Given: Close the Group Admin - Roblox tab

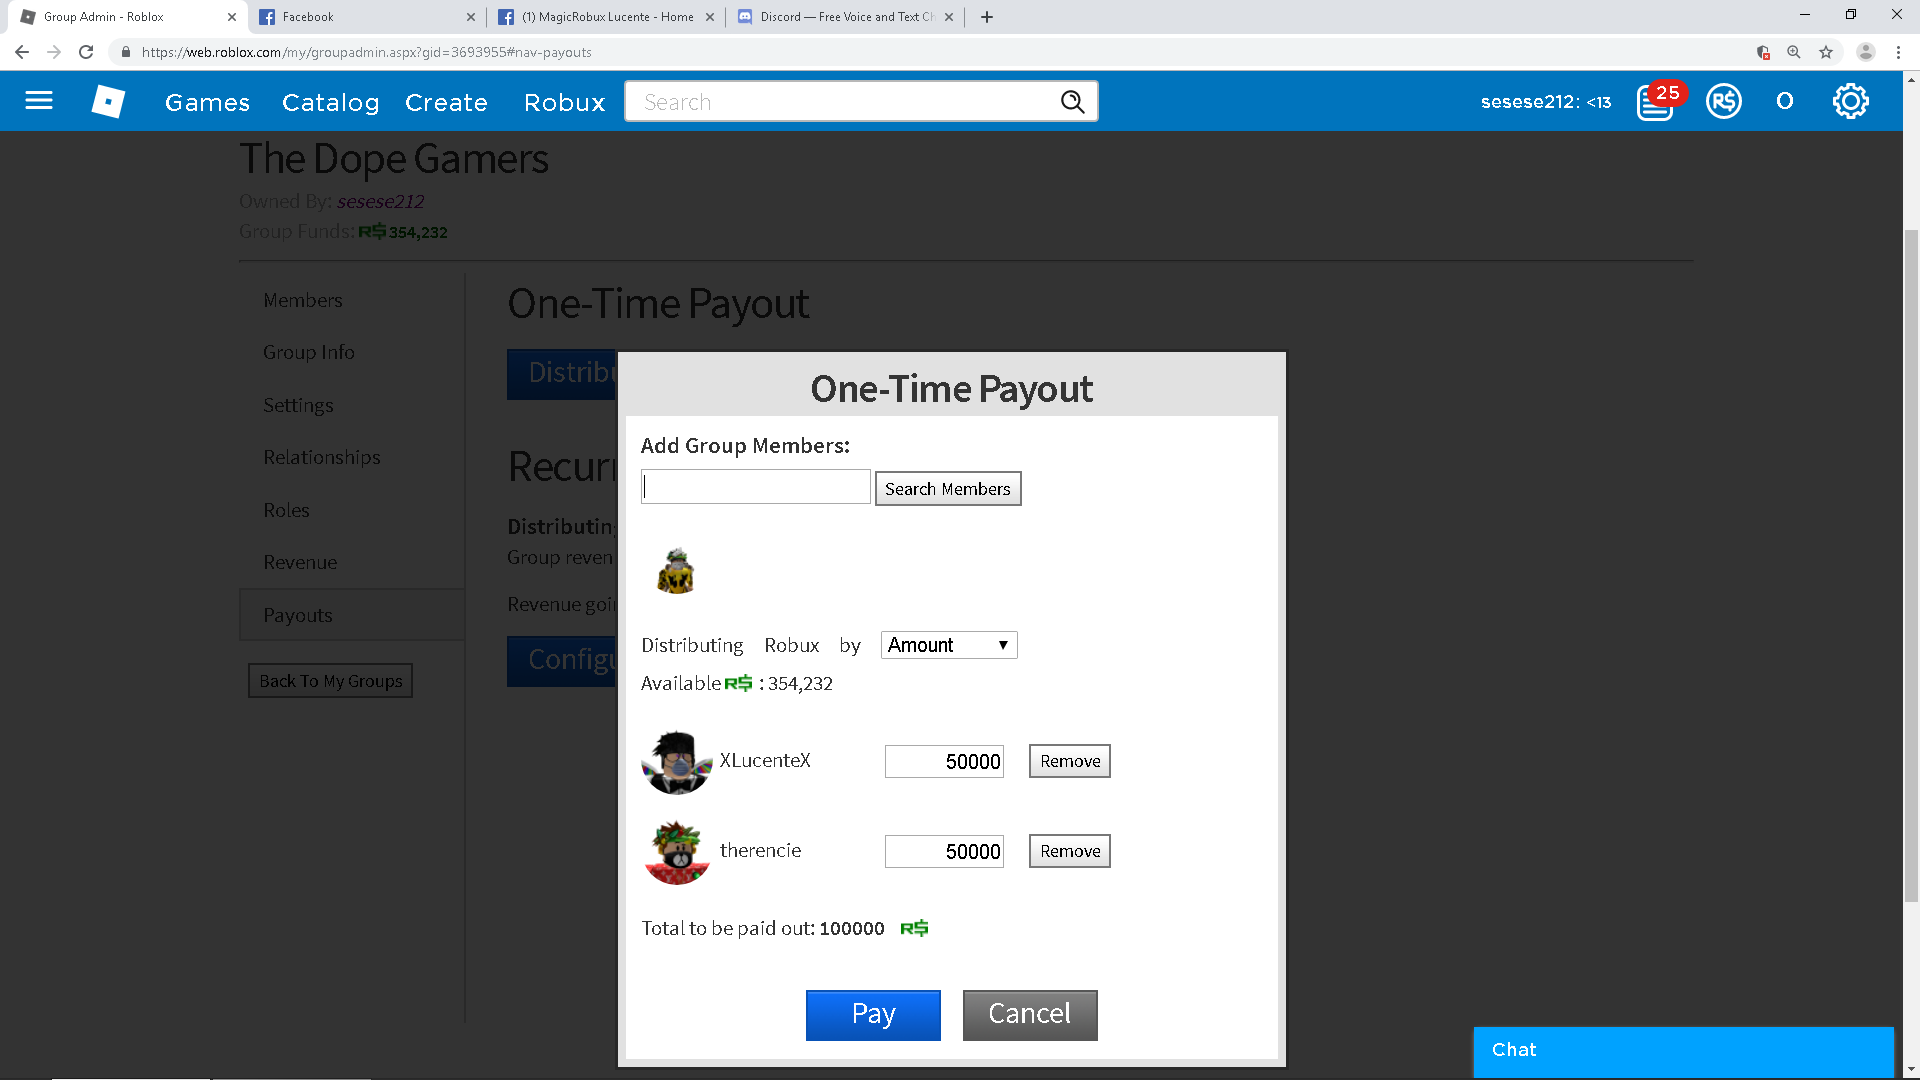Looking at the screenshot, I should (x=232, y=17).
